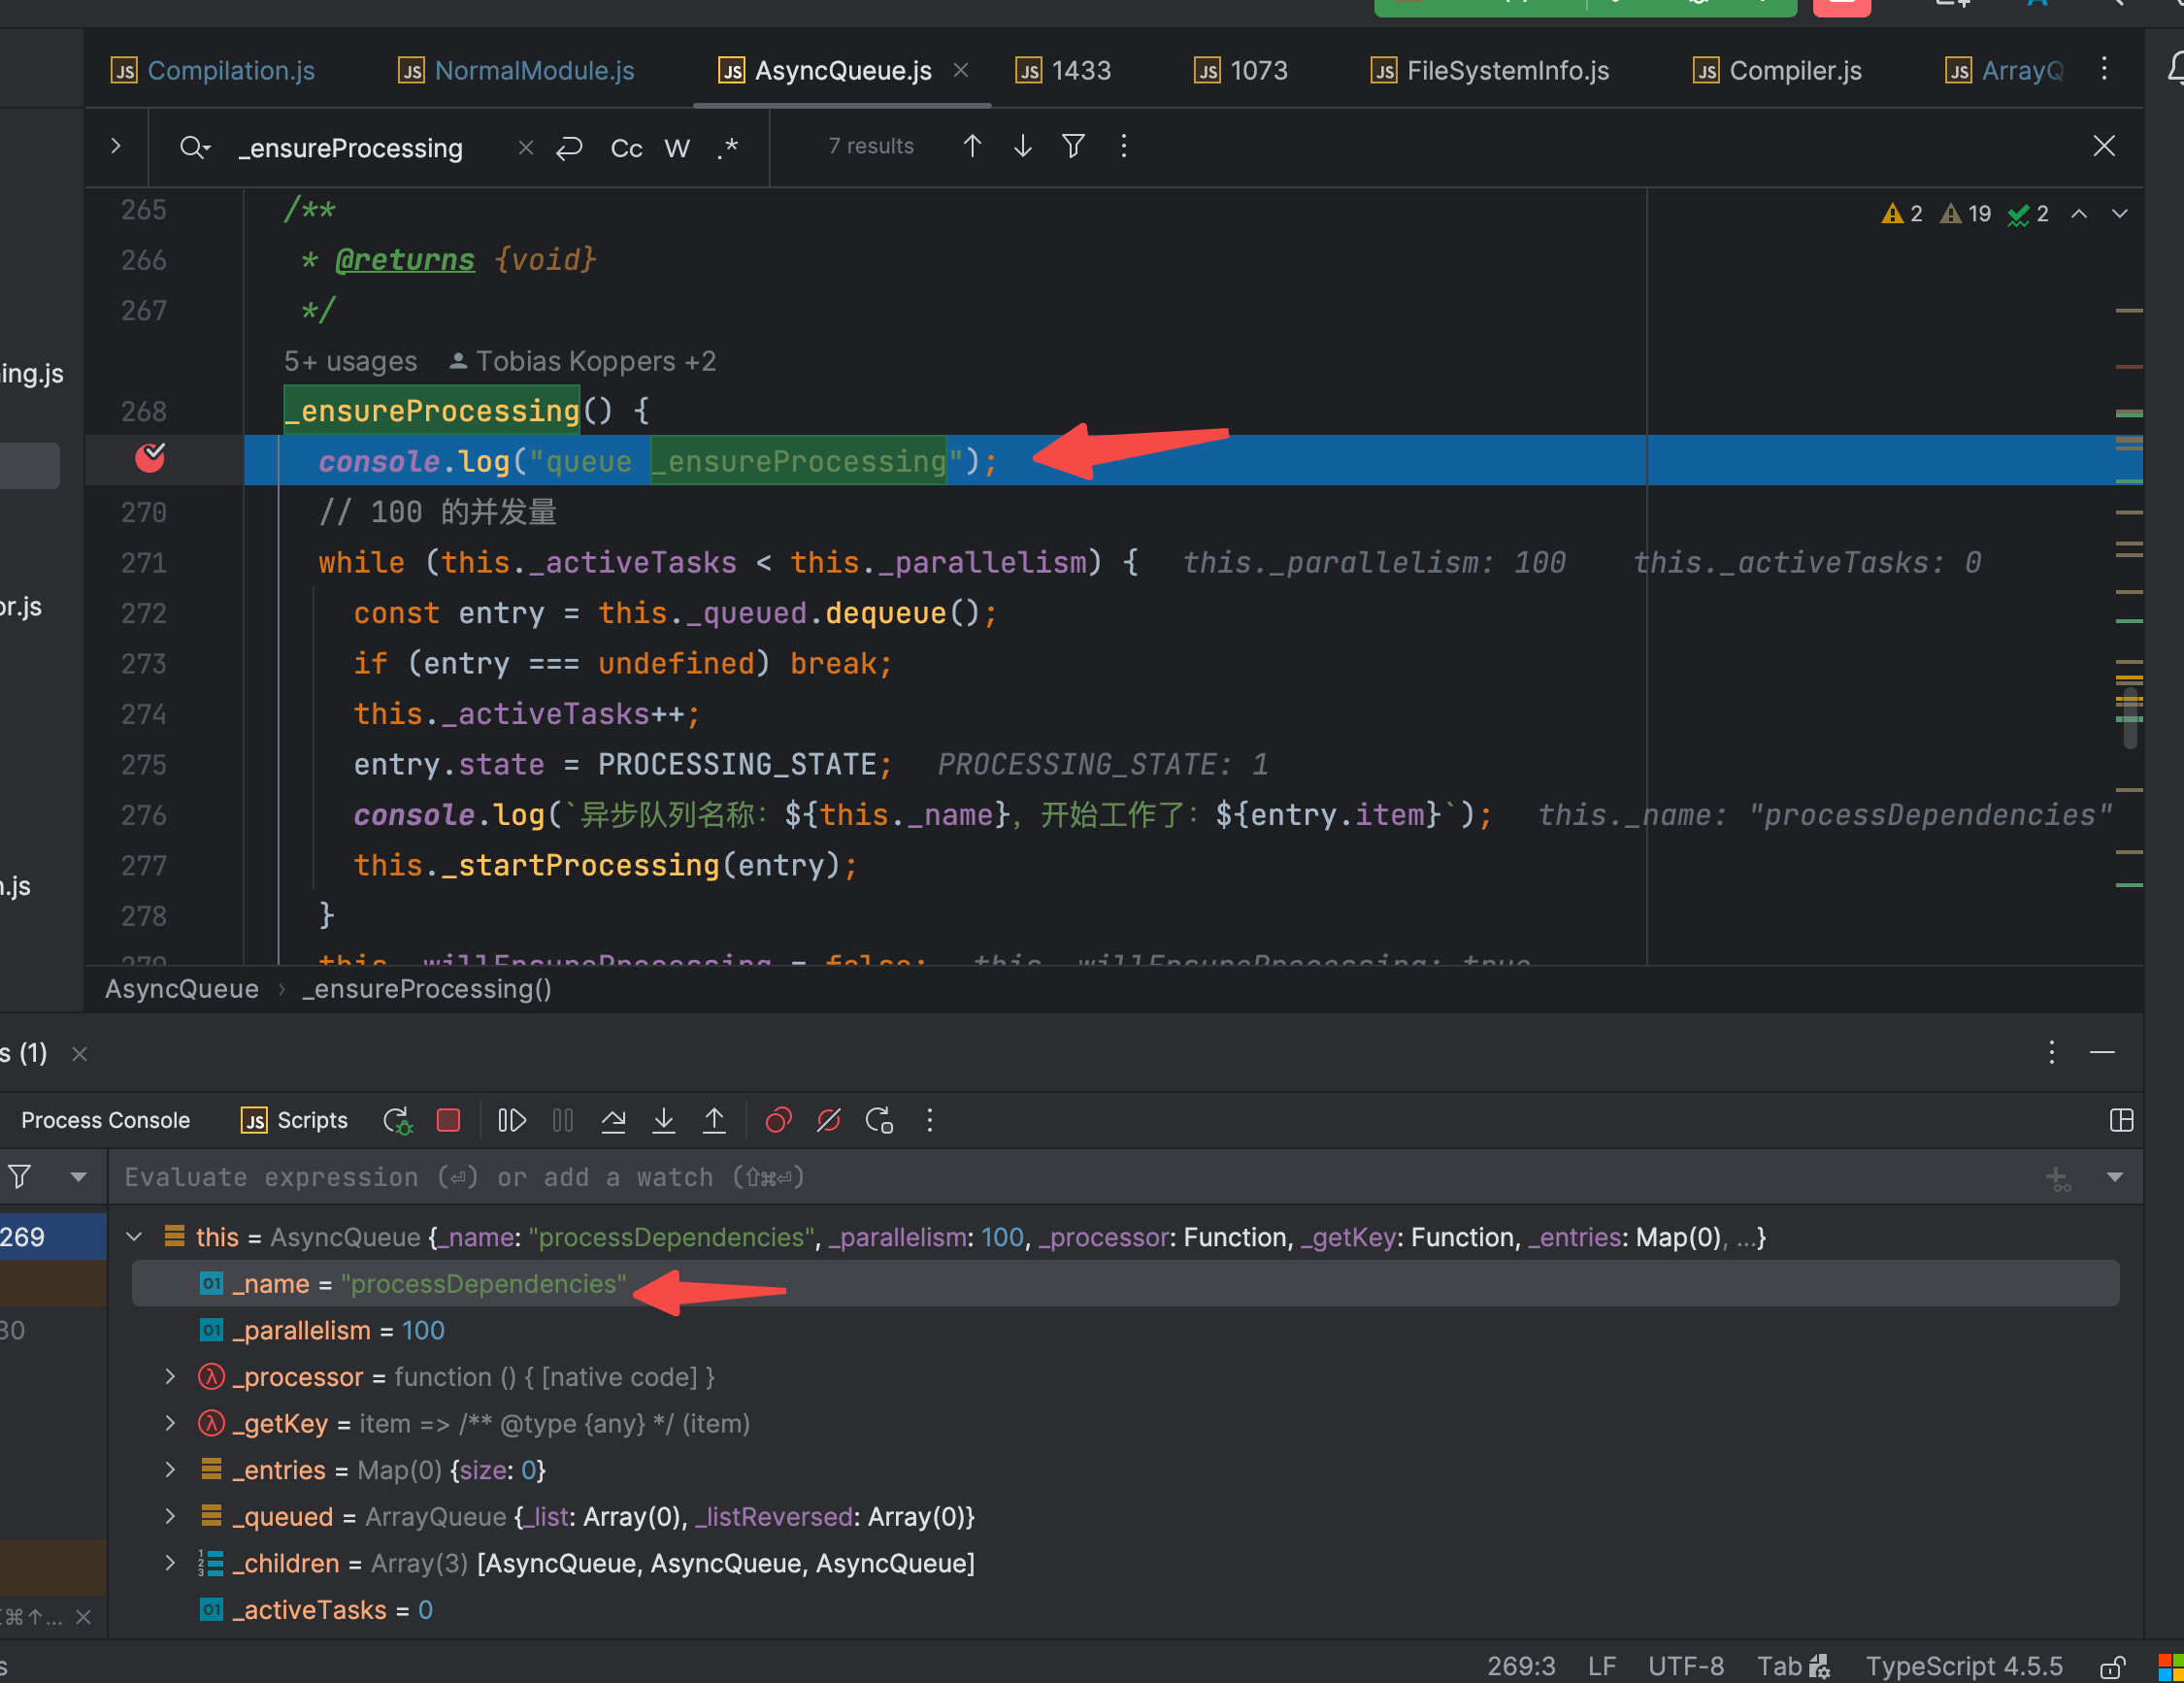Image resolution: width=2184 pixels, height=1683 pixels.
Task: Click the Step Out icon
Action: (714, 1120)
